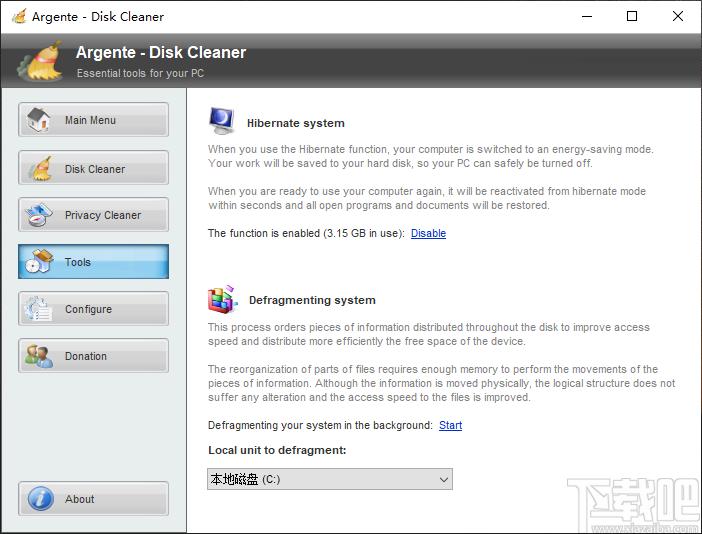Click the Privacy Cleaner shredder icon
This screenshot has height=534, width=702.
pyautogui.click(x=39, y=215)
